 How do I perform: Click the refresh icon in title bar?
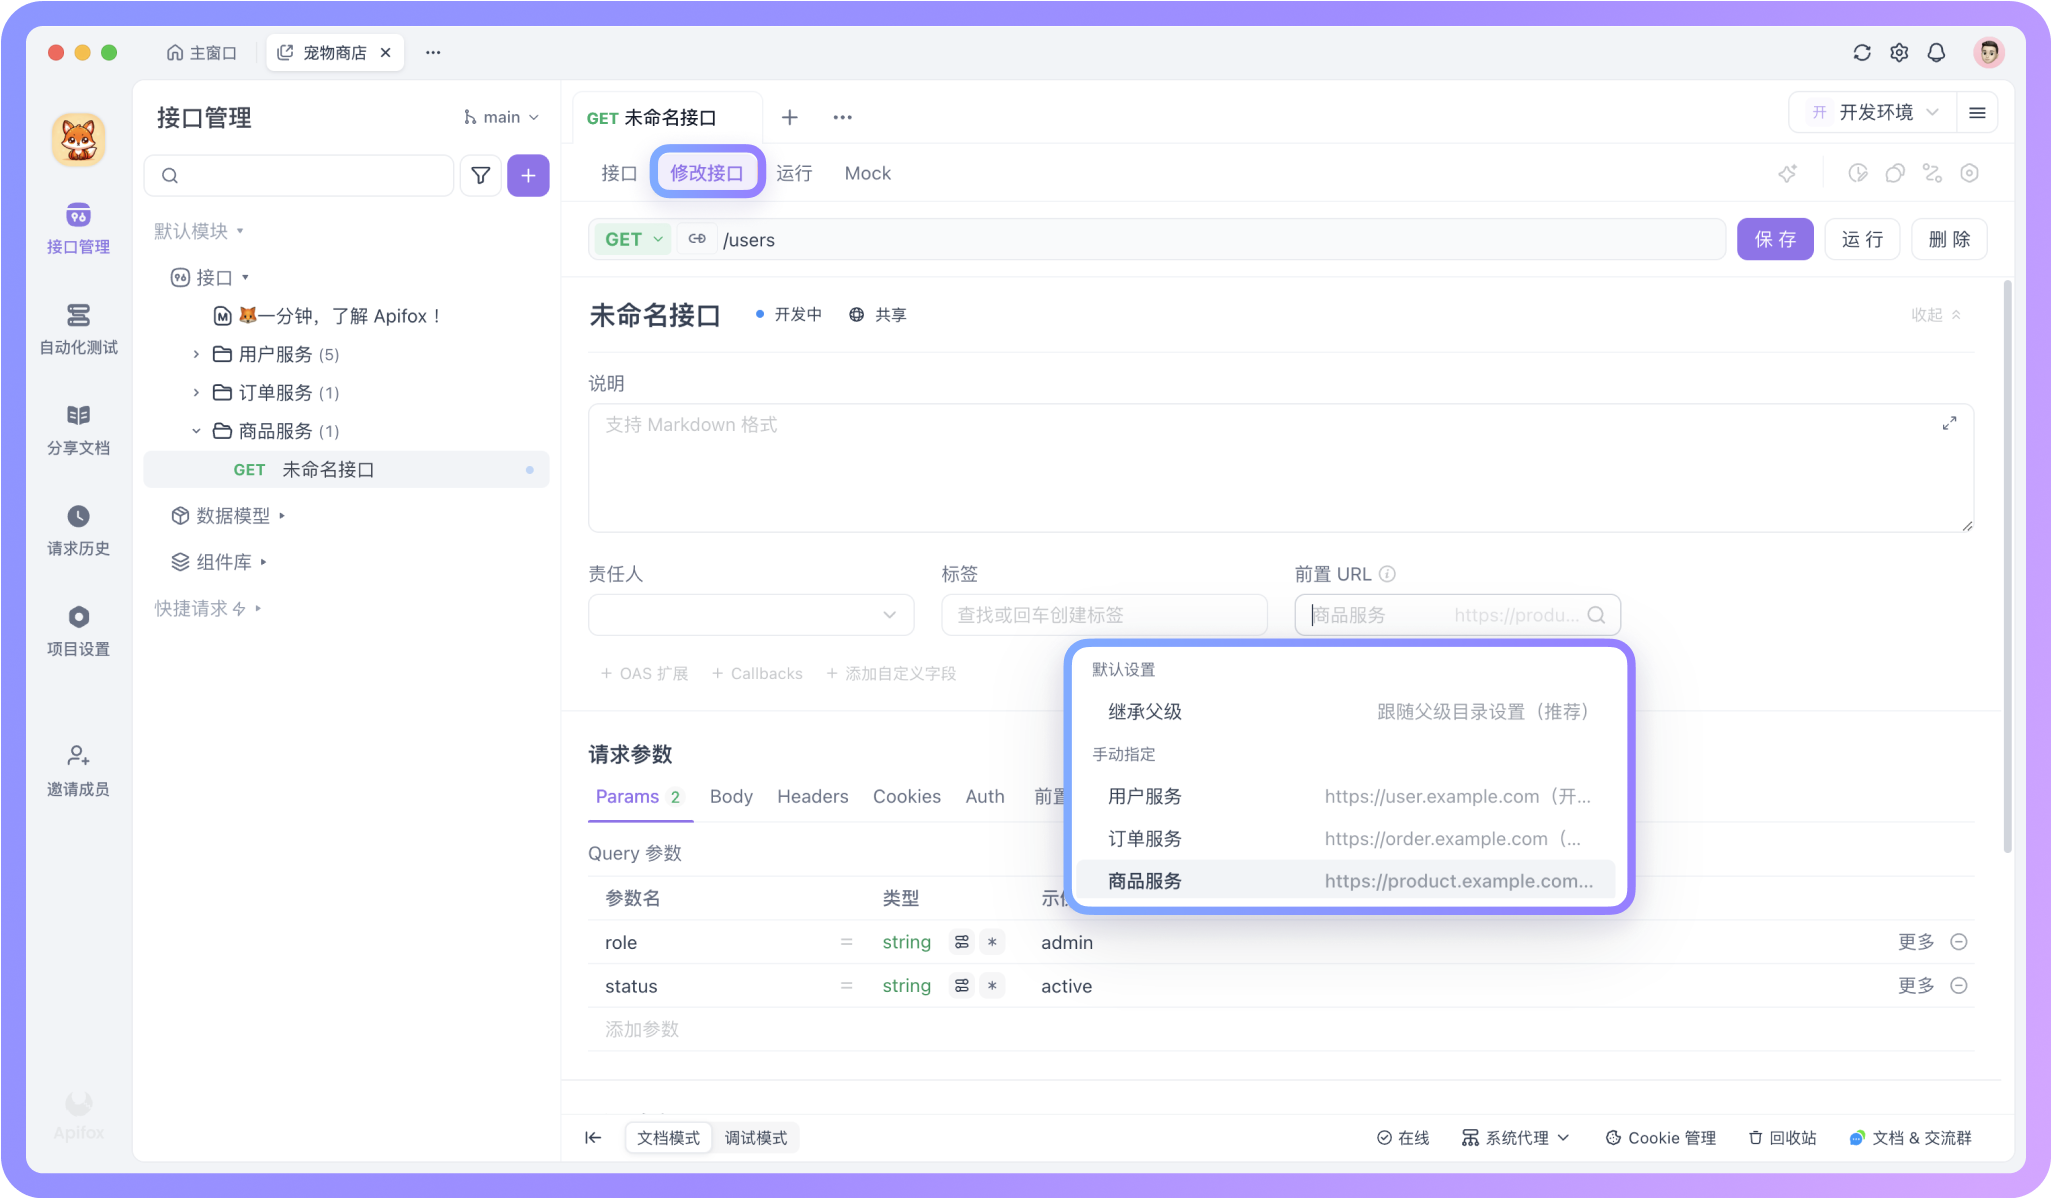coord(1861,53)
